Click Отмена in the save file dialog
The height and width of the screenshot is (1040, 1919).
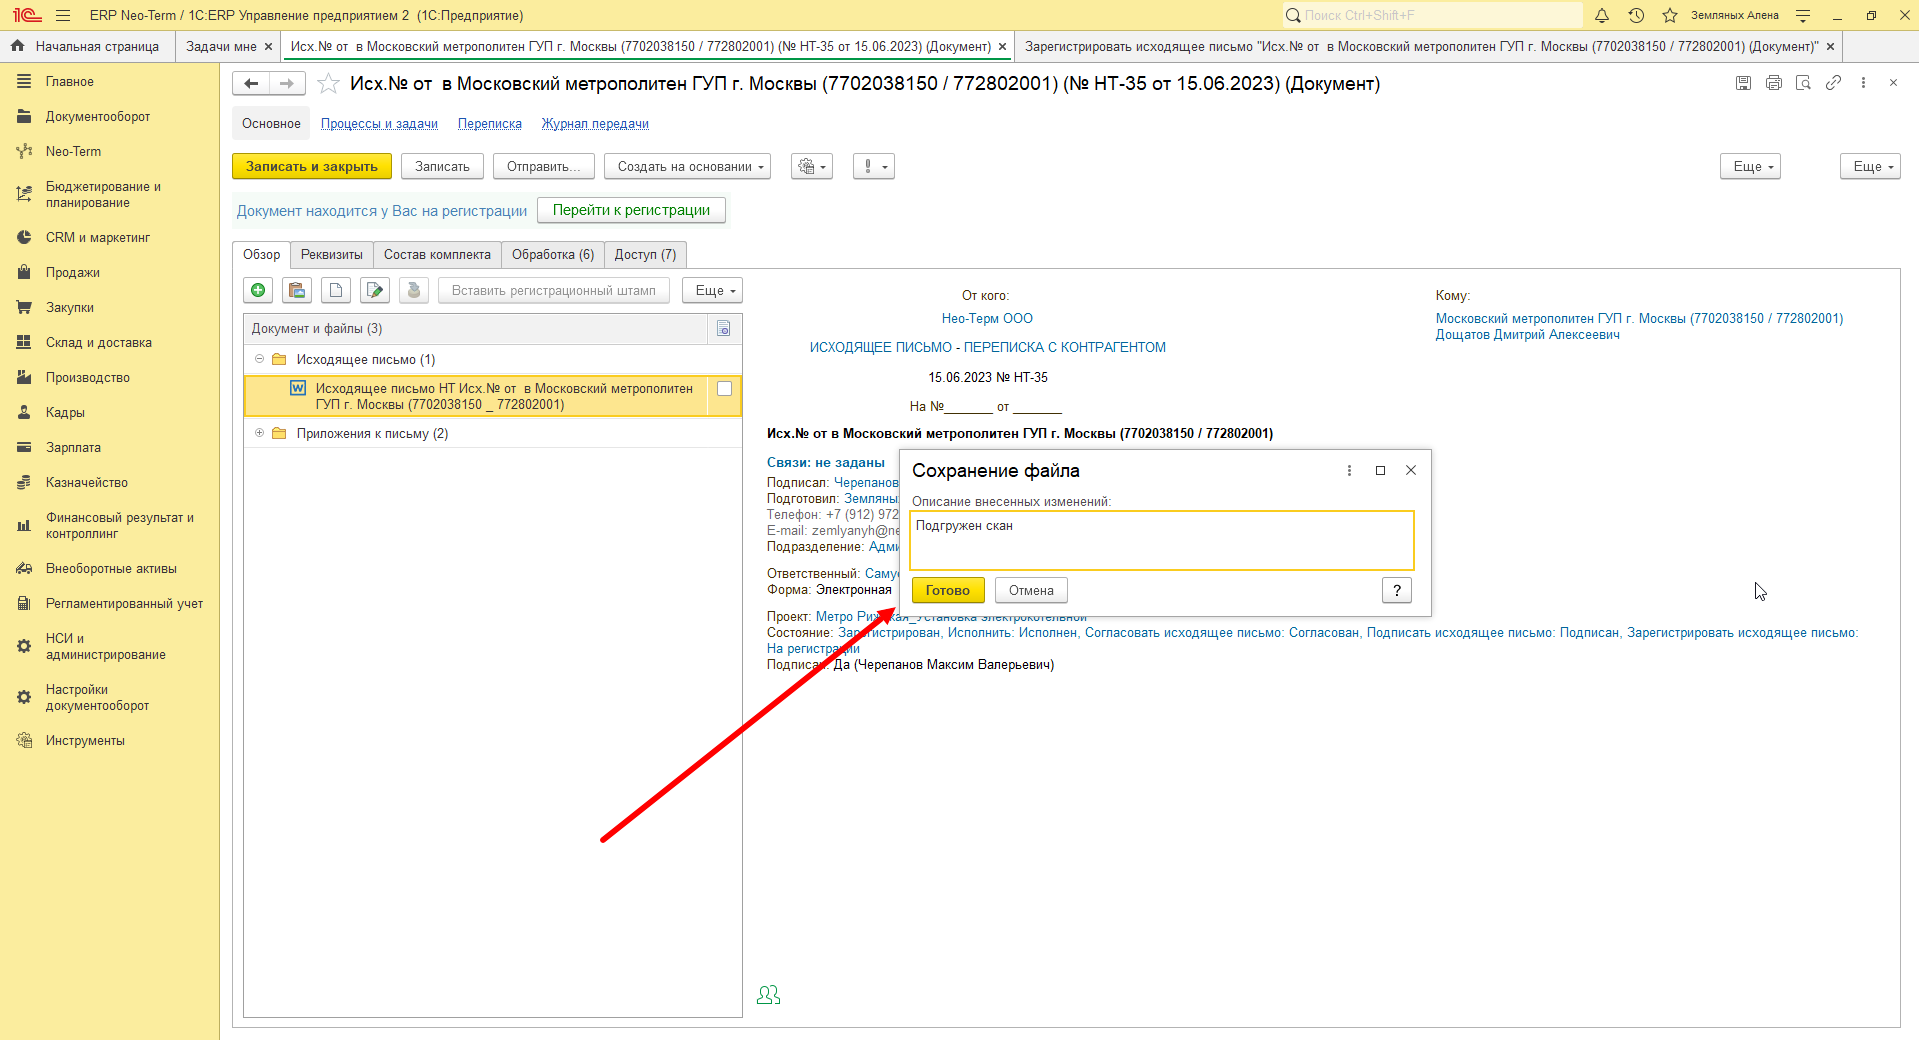pos(1031,590)
